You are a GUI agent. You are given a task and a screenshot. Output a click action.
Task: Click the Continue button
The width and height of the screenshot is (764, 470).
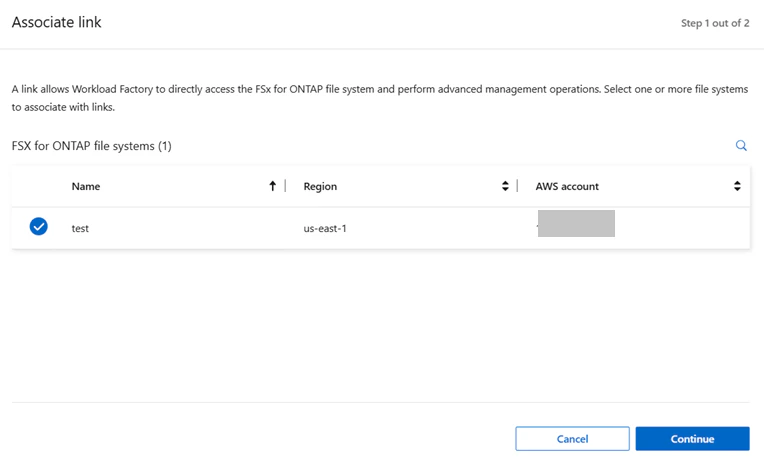click(x=692, y=439)
